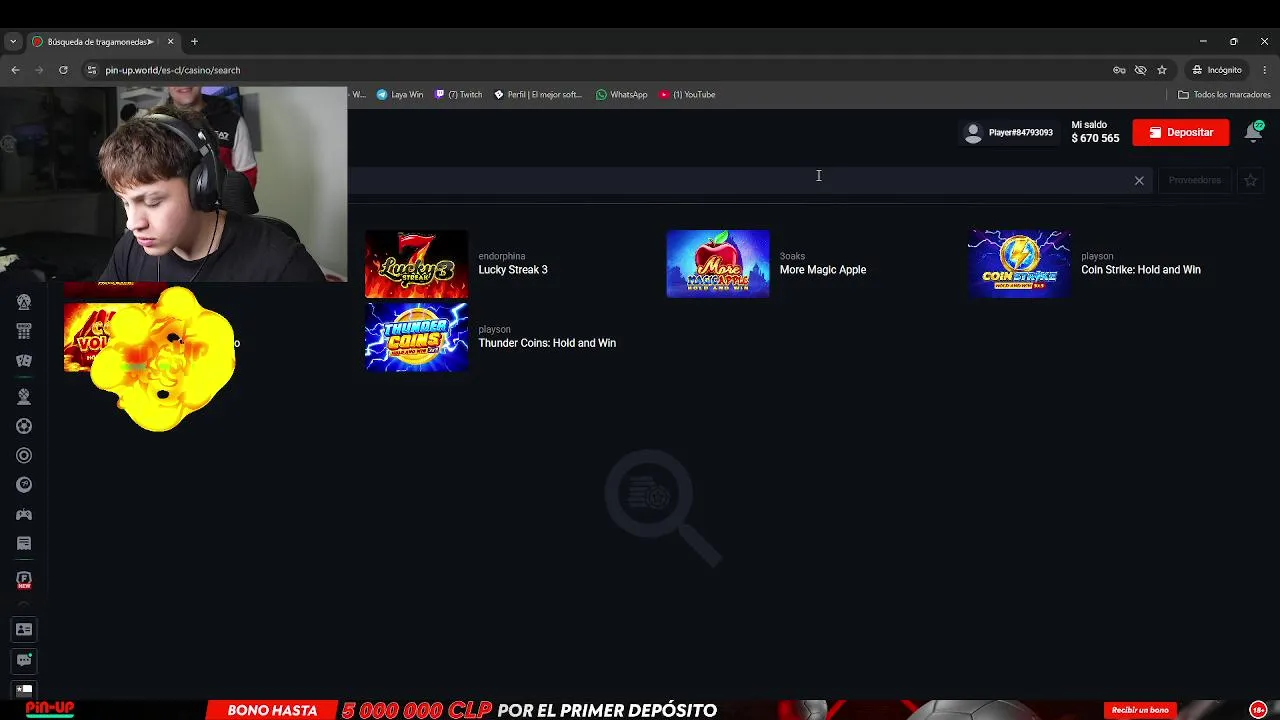The height and width of the screenshot is (720, 1280).
Task: Open the Incógnito profile button
Action: pyautogui.click(x=1217, y=70)
